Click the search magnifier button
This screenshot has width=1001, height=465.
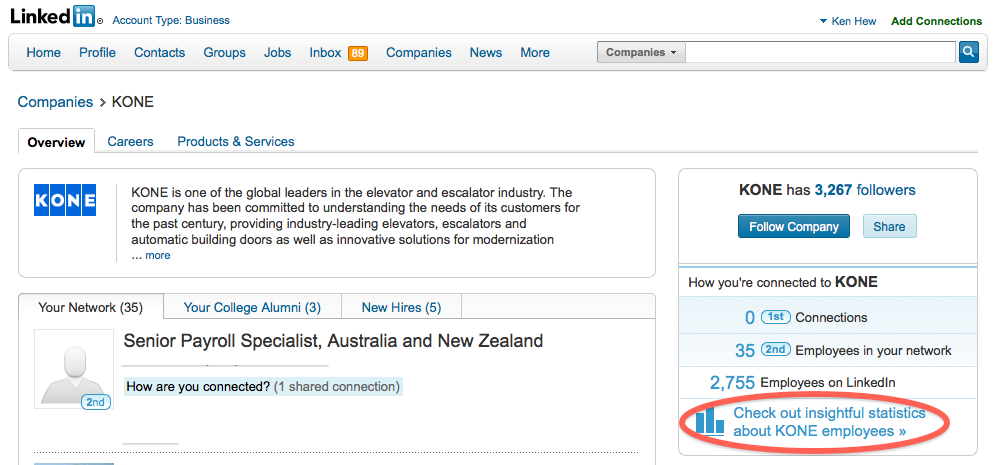point(968,52)
